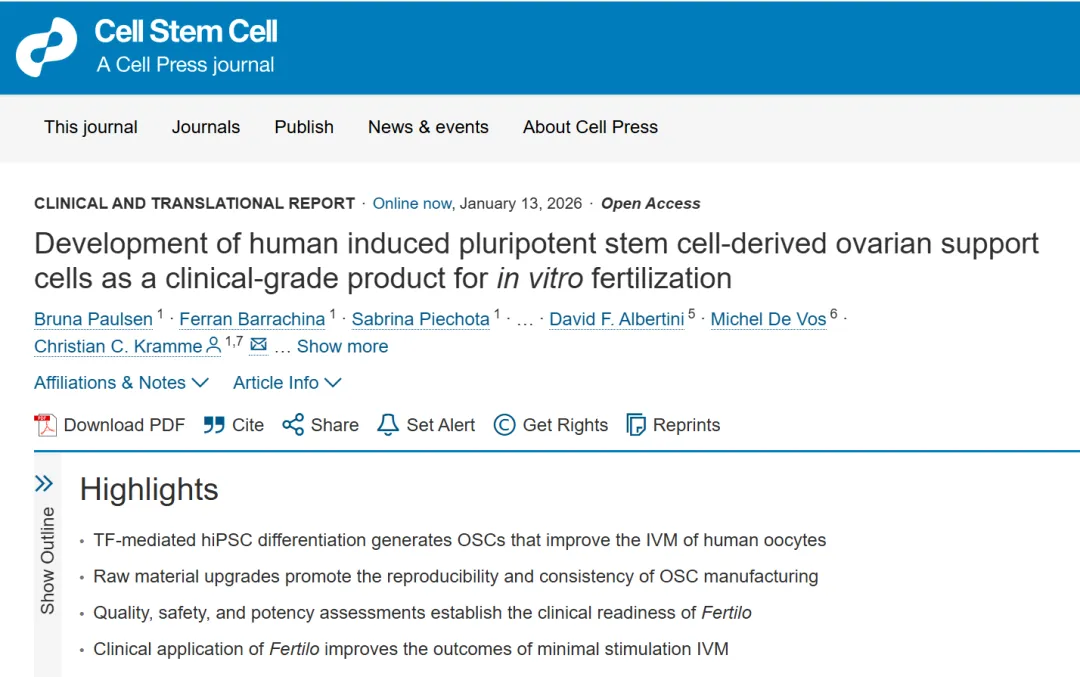The image size is (1080, 677).
Task: Open author Michel De Vos link
Action: pos(768,319)
